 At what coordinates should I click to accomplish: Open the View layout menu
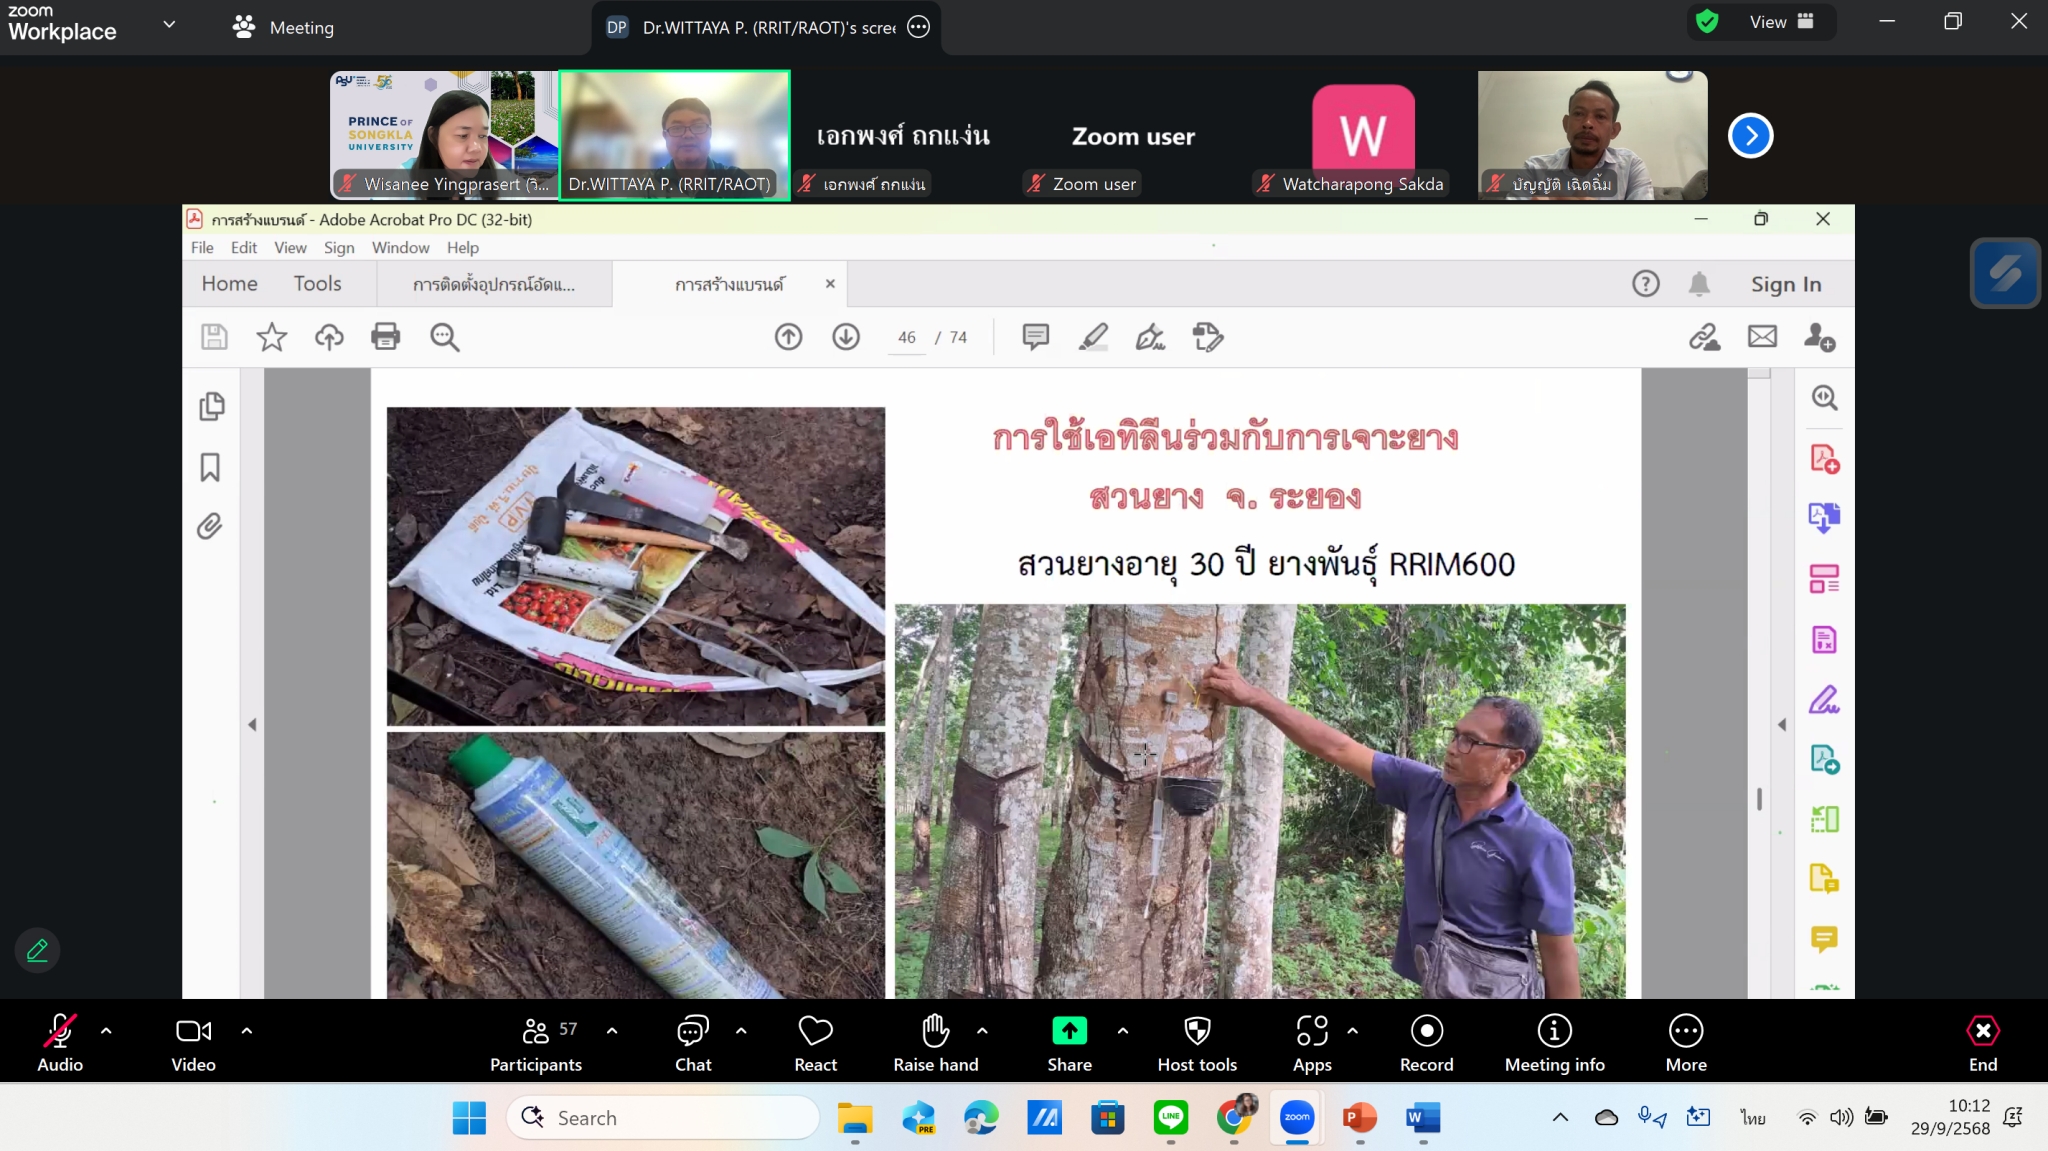pyautogui.click(x=1780, y=22)
